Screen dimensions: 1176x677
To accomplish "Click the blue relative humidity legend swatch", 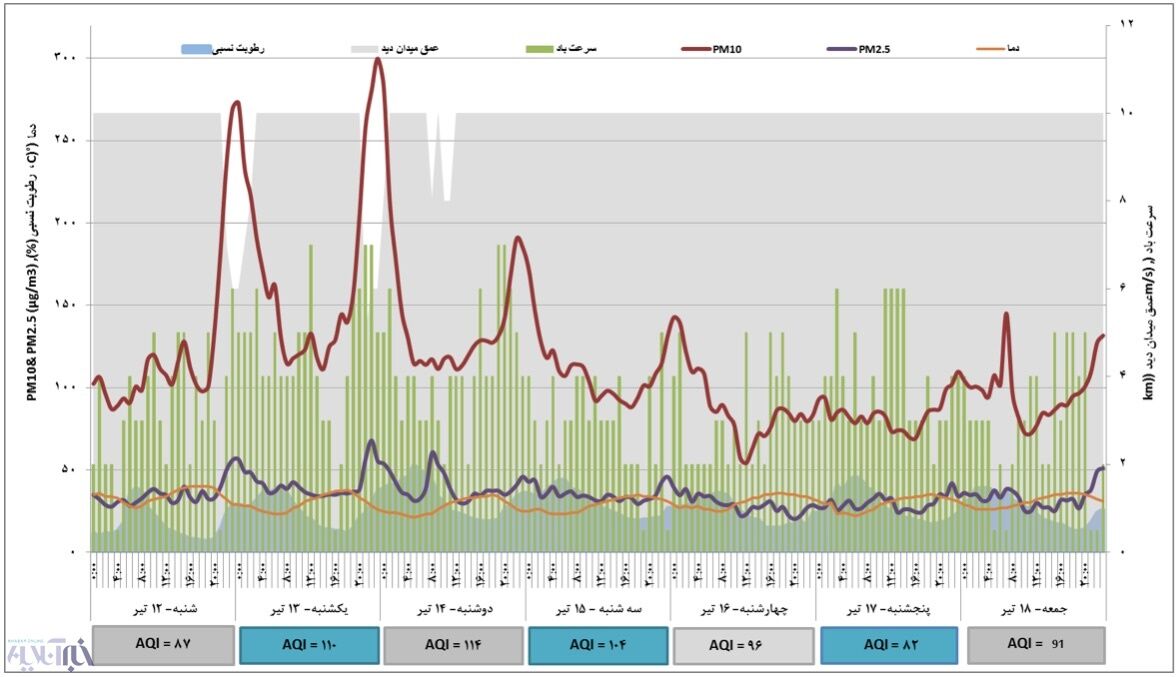I will click(x=196, y=49).
